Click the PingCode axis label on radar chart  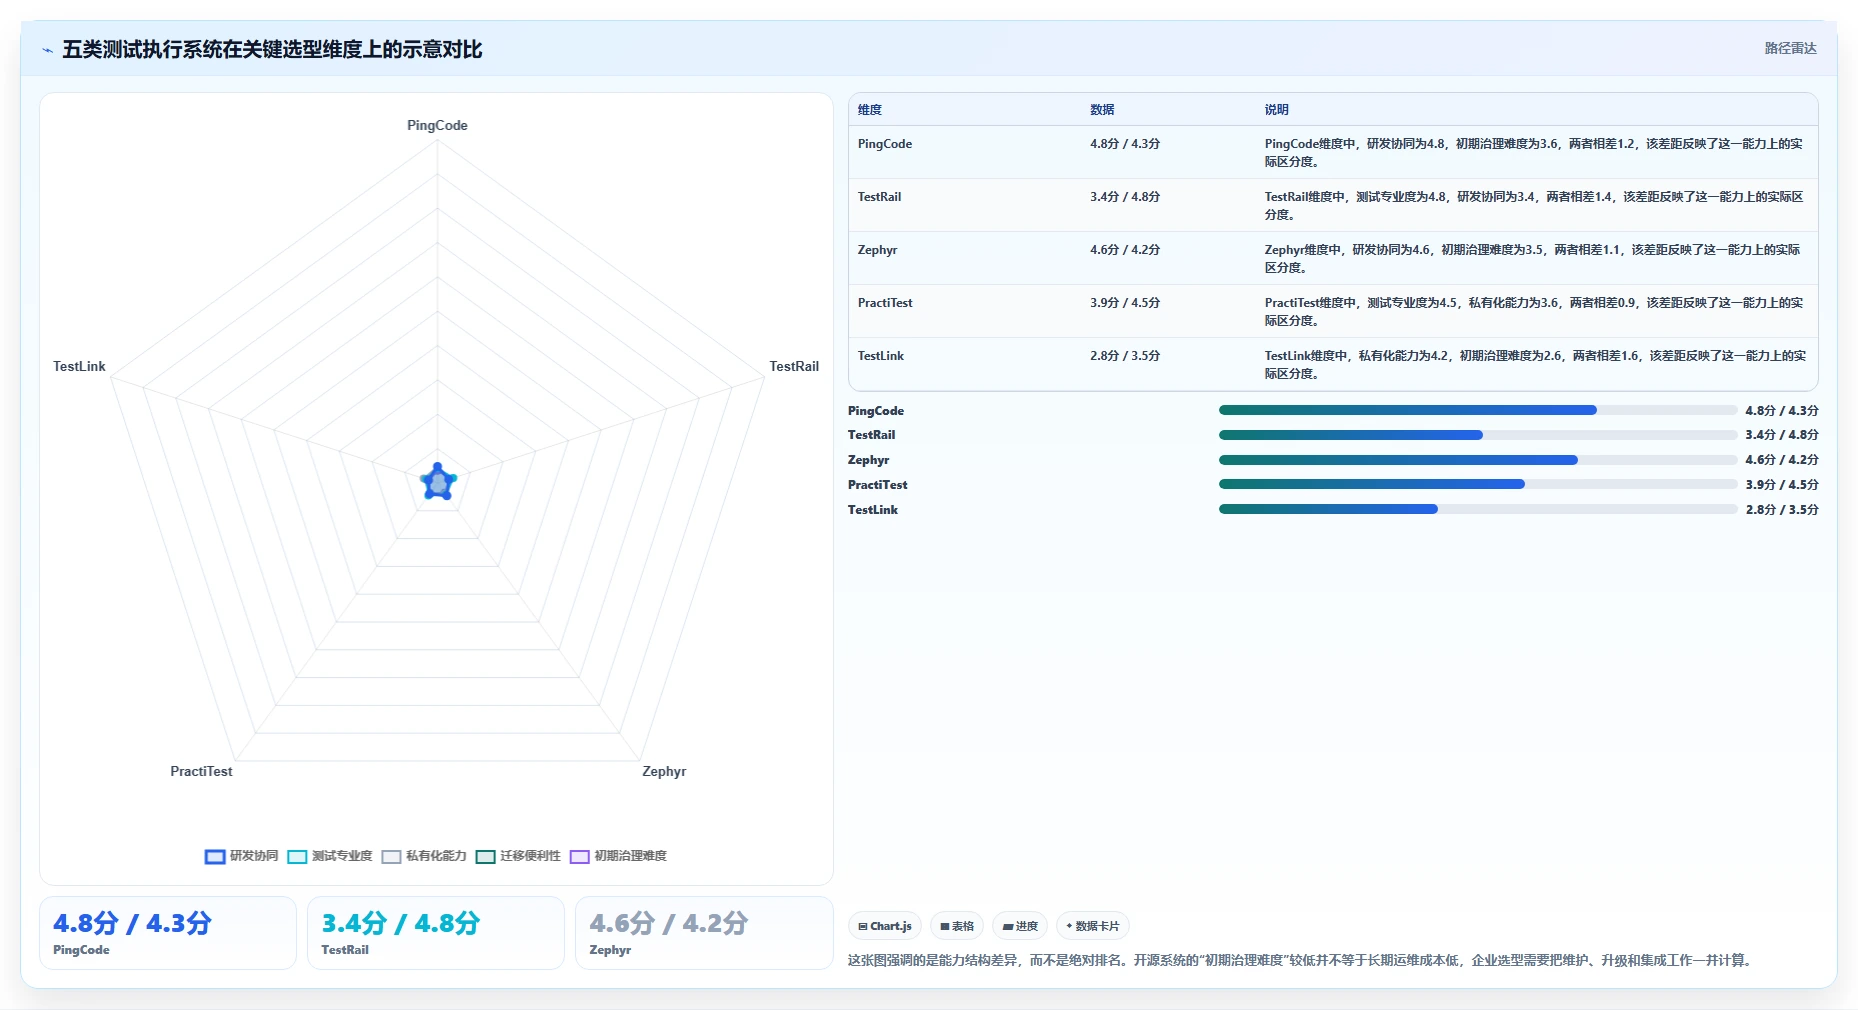coord(437,125)
